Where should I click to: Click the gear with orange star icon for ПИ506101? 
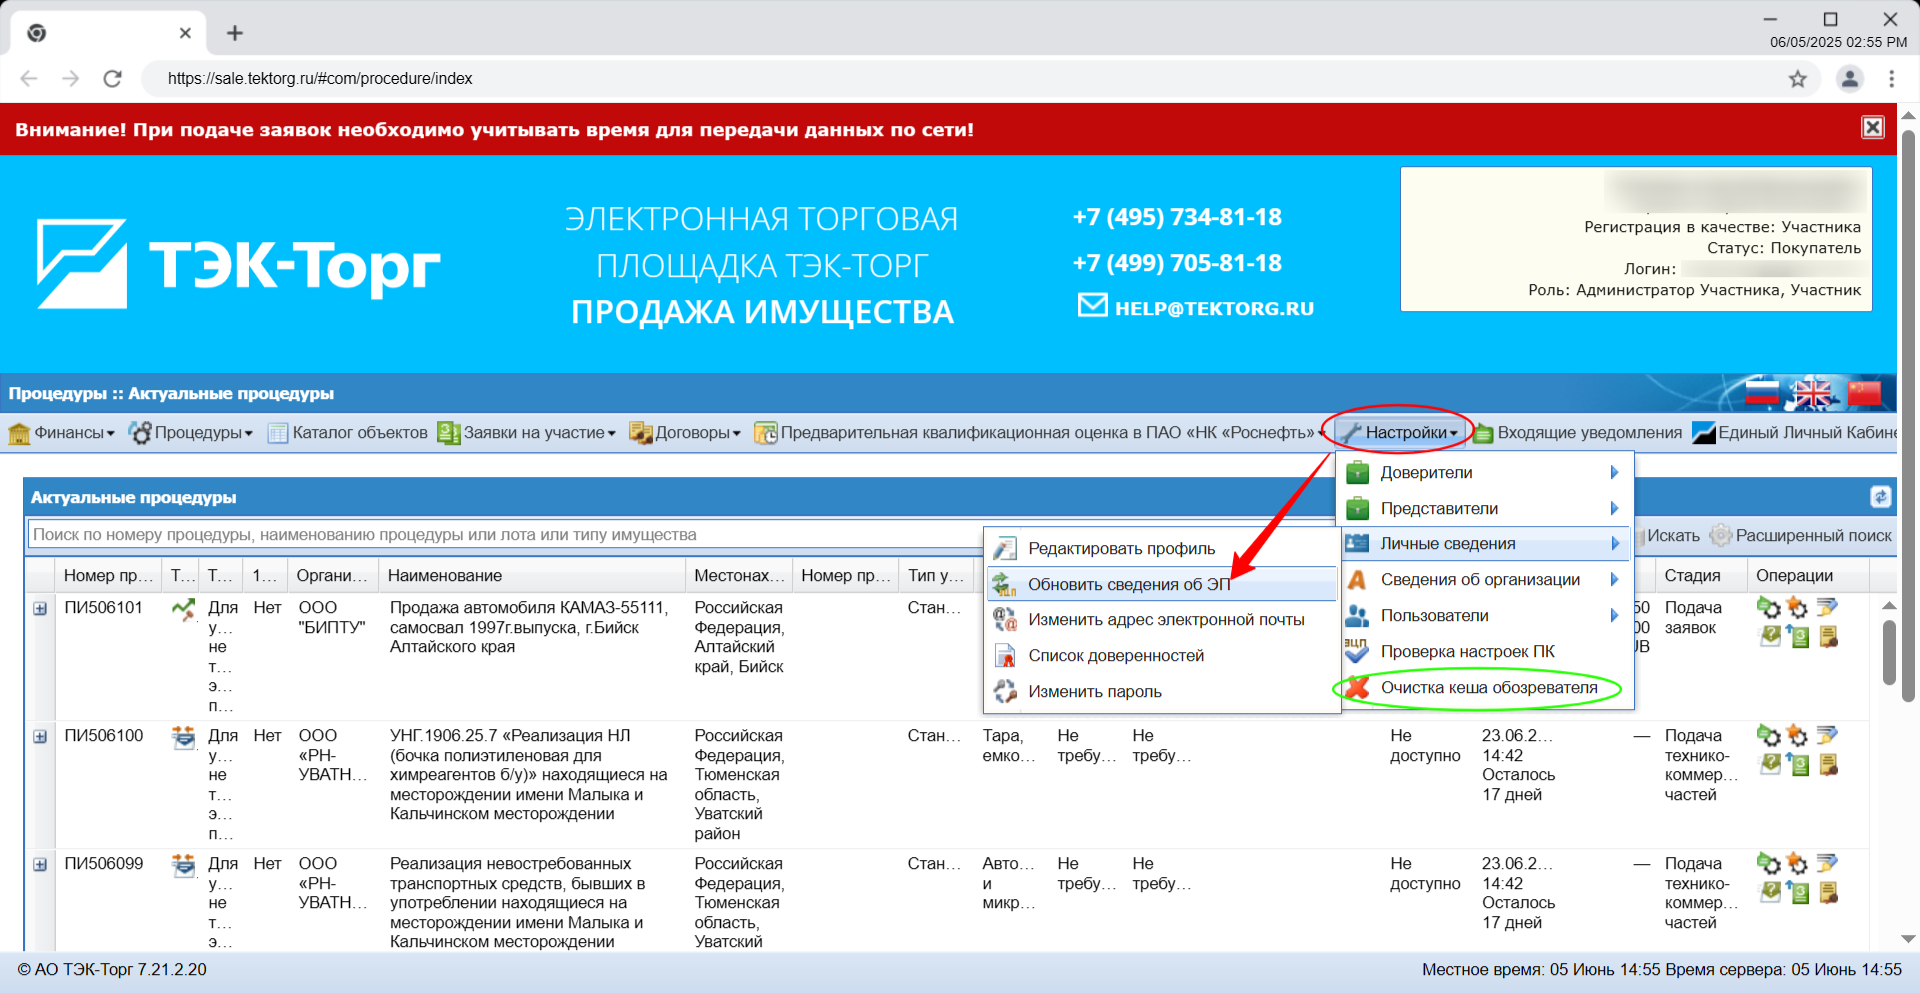pos(1798,608)
